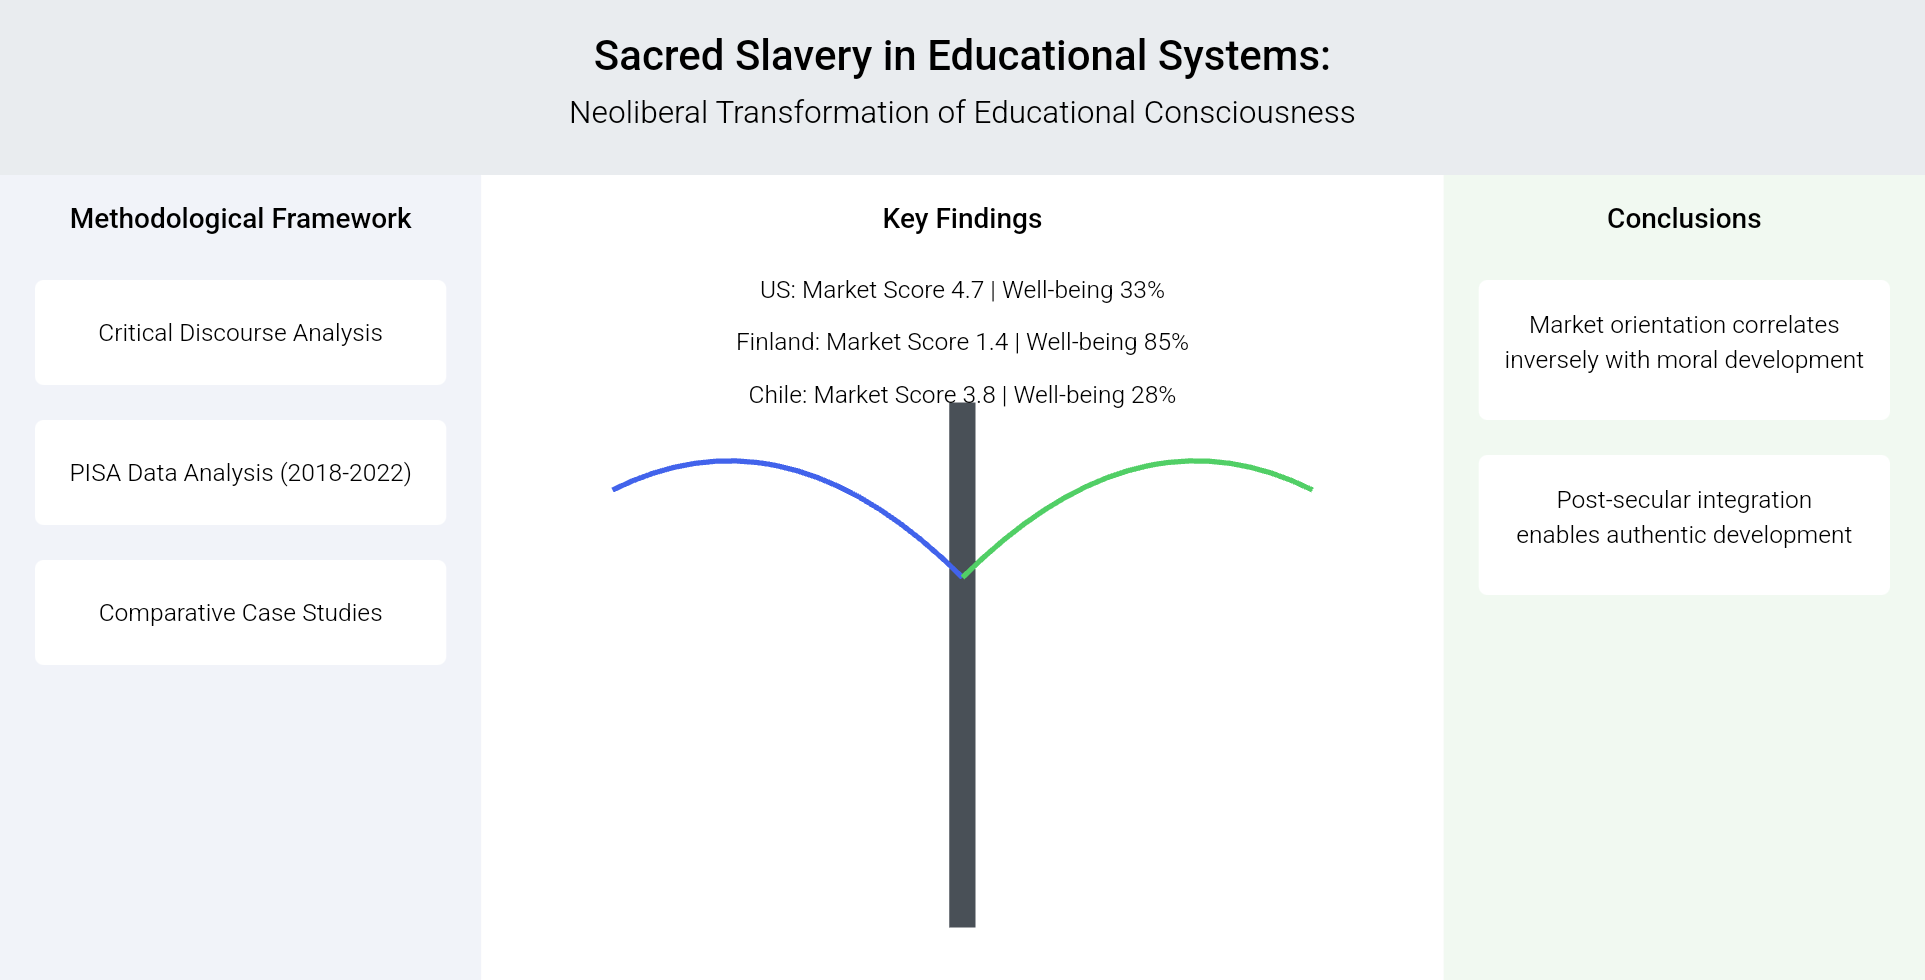Click where blue and green curves meet
1925x980 pixels.
[962, 576]
